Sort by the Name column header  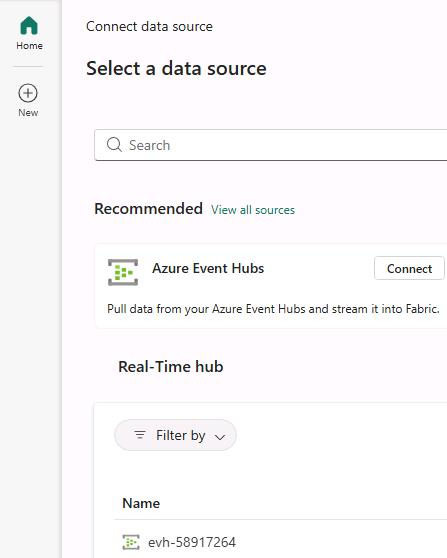(x=141, y=503)
